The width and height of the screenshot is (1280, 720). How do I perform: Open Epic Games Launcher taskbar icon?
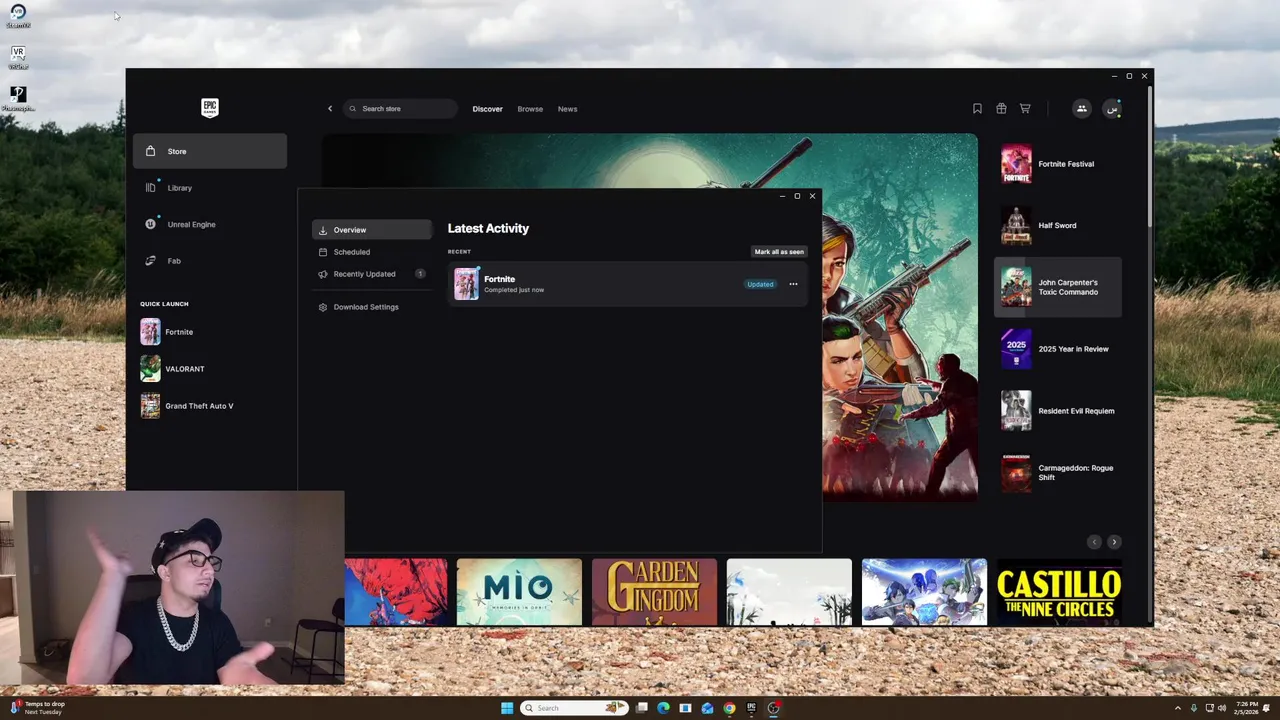tap(751, 708)
